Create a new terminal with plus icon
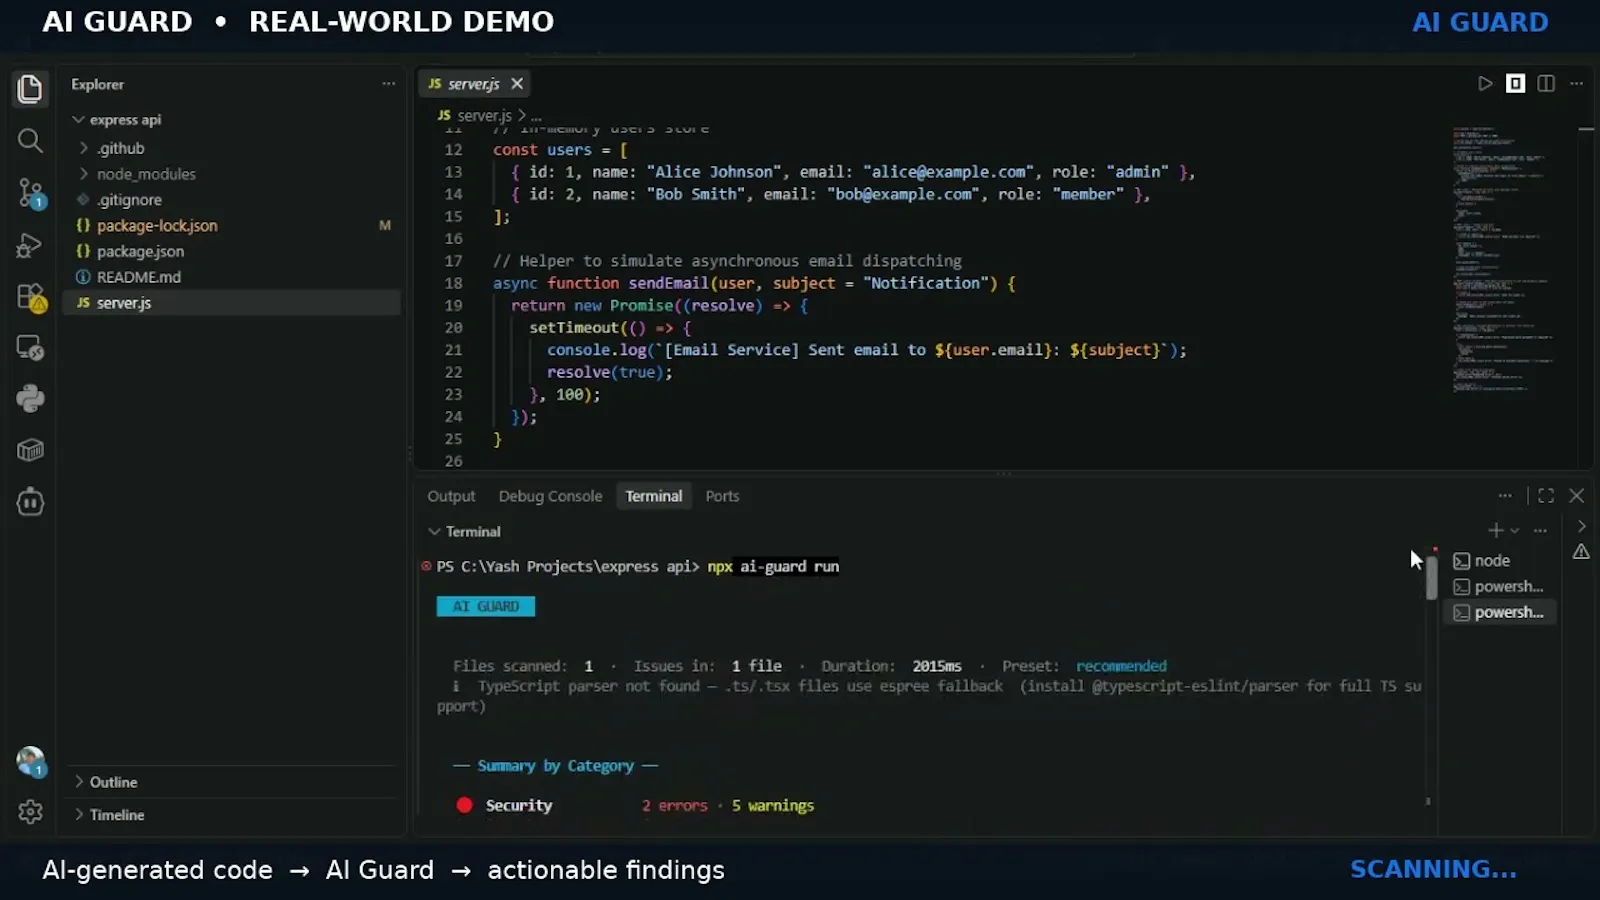 (1495, 530)
